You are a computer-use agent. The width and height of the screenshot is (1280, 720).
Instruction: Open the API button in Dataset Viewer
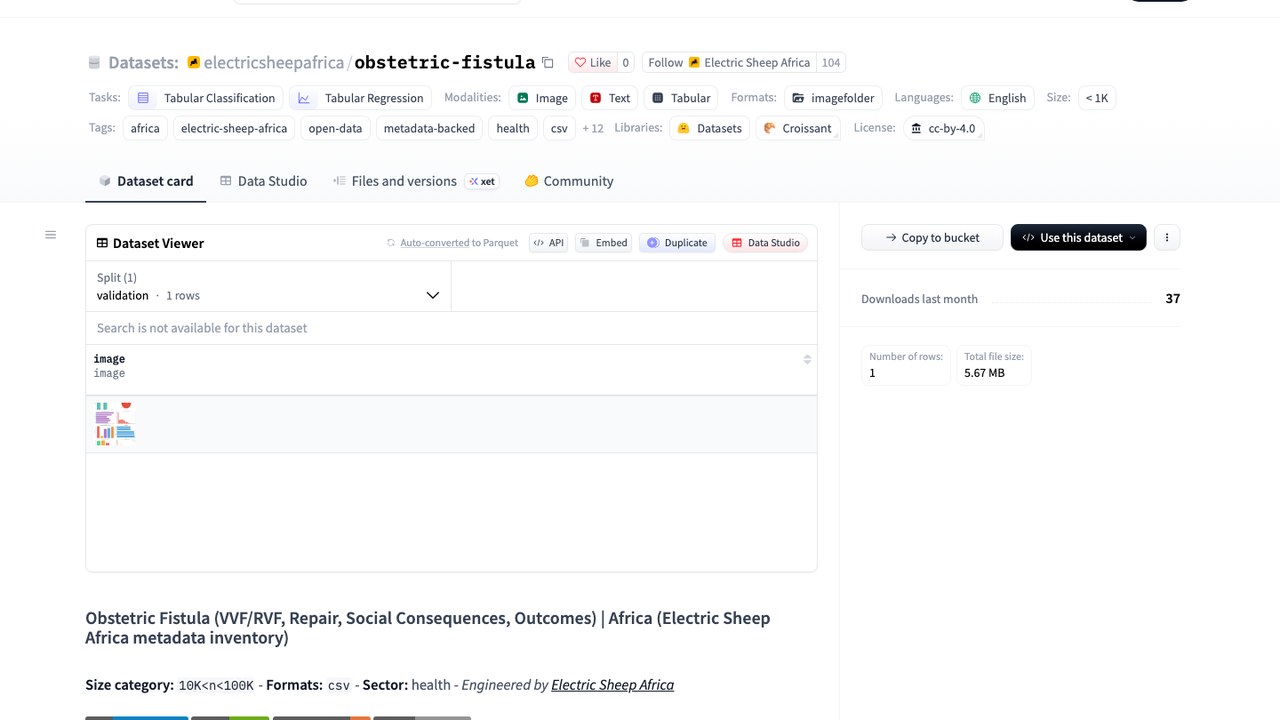point(549,243)
